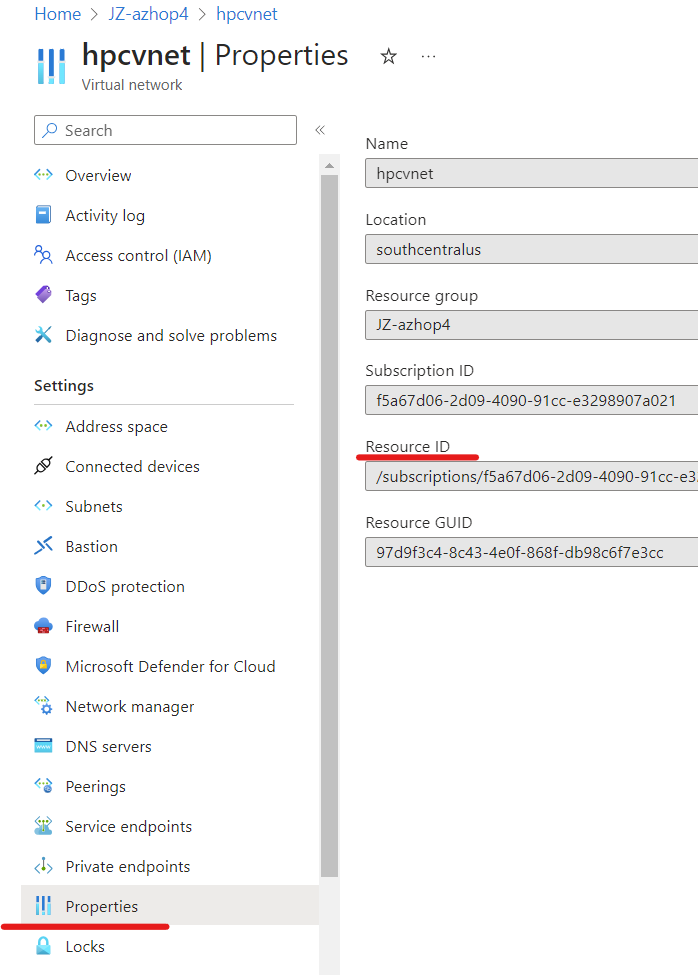Click the Private endpoints icon
The height and width of the screenshot is (975, 698).
pos(43,866)
